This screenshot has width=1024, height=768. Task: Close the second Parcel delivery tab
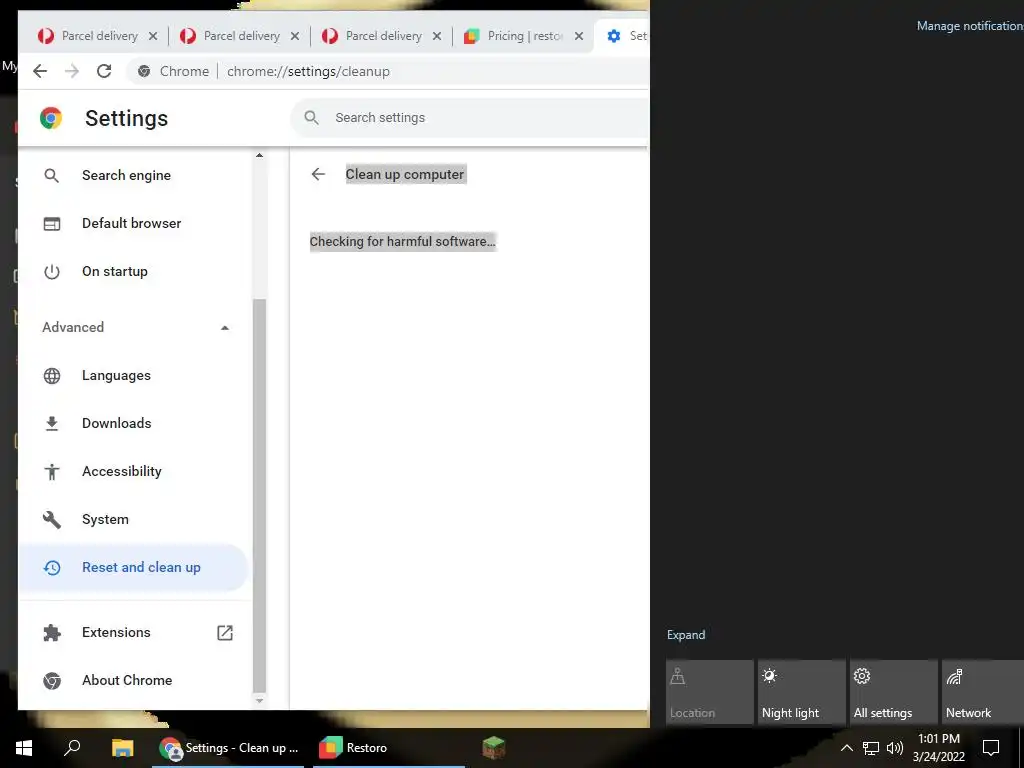(295, 37)
